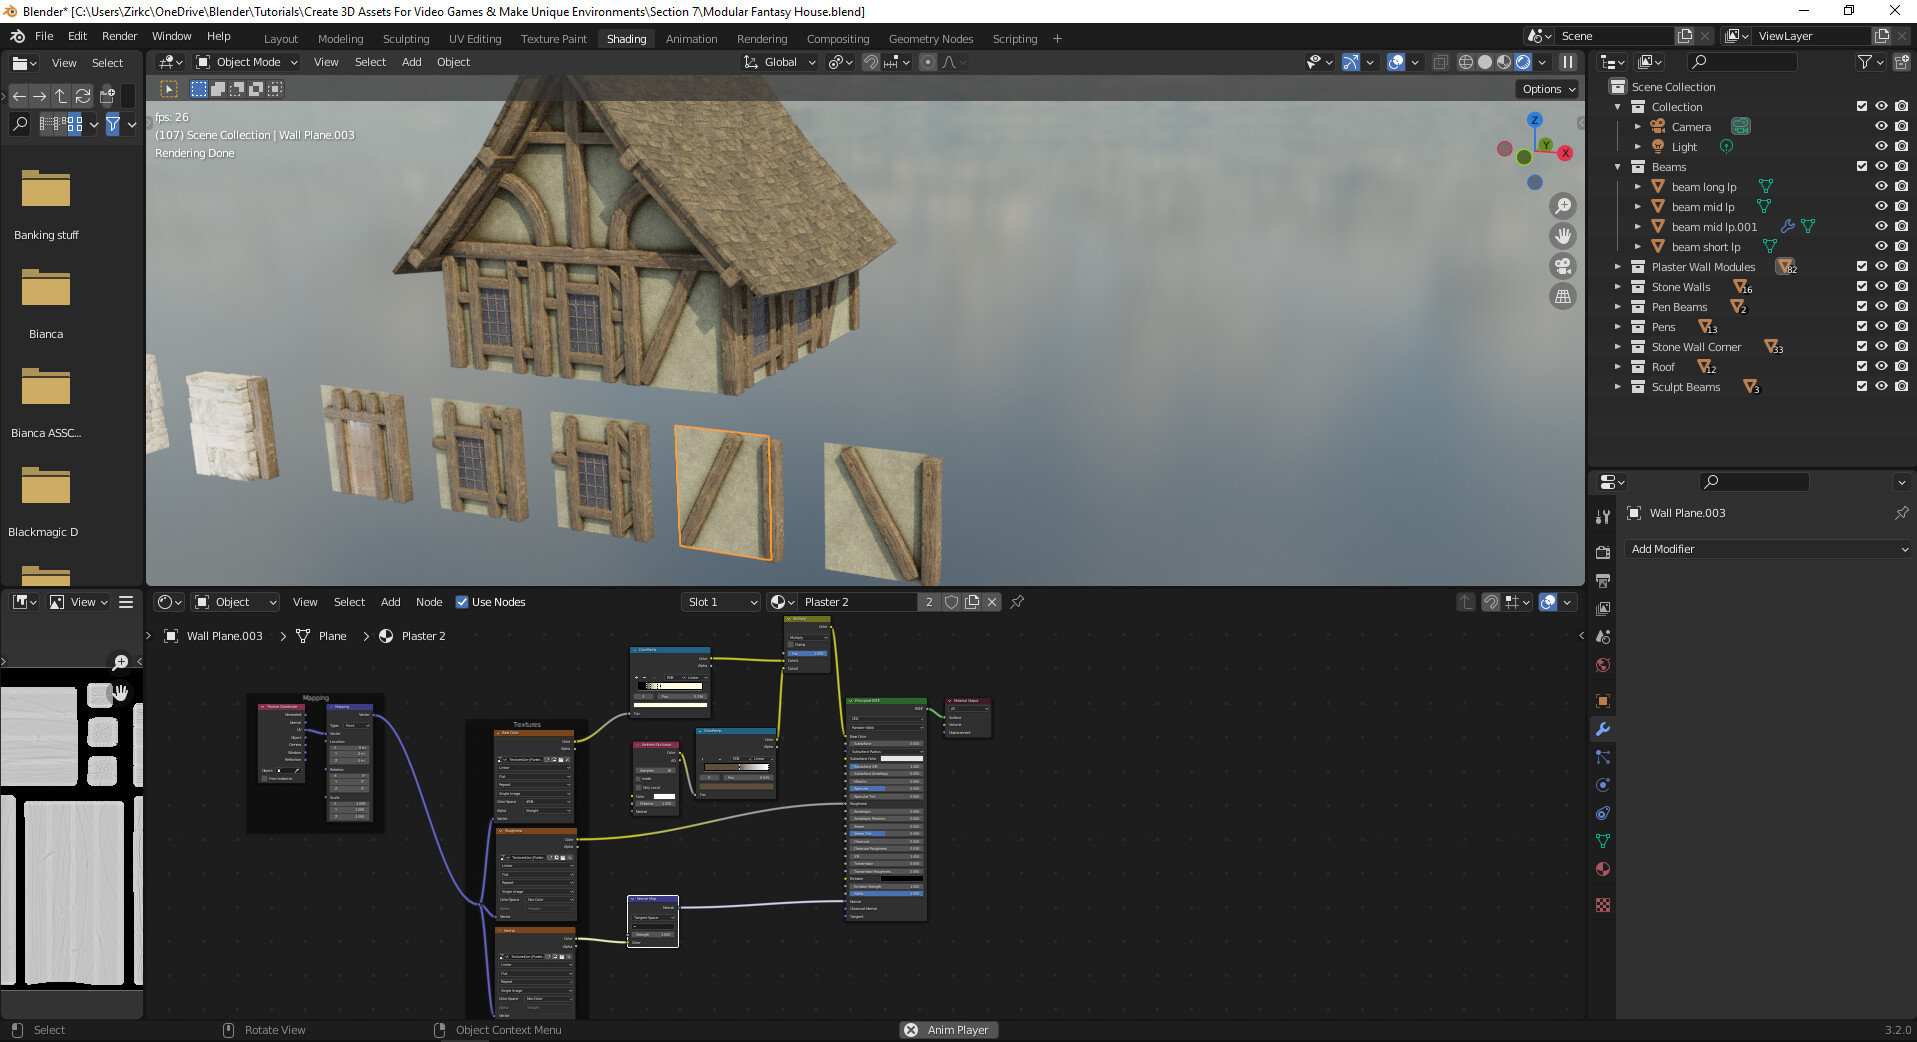Open the Slot 1 material slot dropdown

[721, 602]
